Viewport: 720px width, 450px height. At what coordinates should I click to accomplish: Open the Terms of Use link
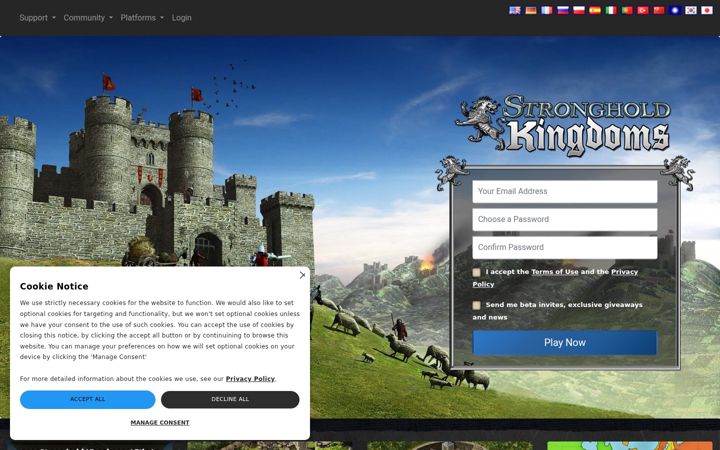click(x=555, y=272)
